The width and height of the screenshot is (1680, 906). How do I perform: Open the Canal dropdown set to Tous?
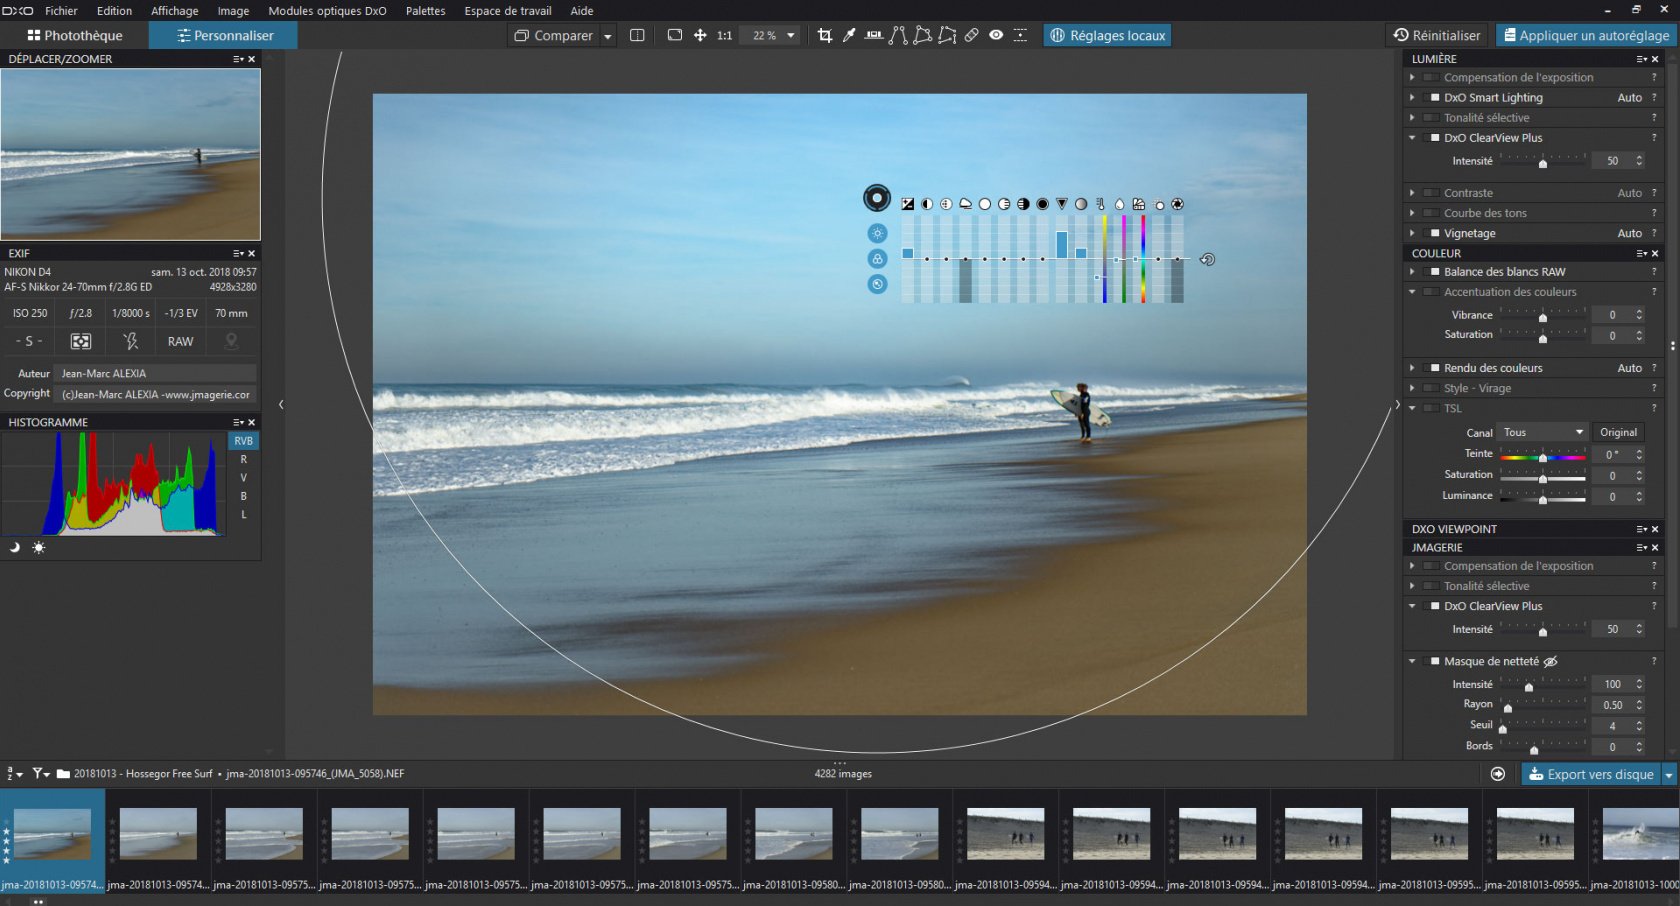1541,432
